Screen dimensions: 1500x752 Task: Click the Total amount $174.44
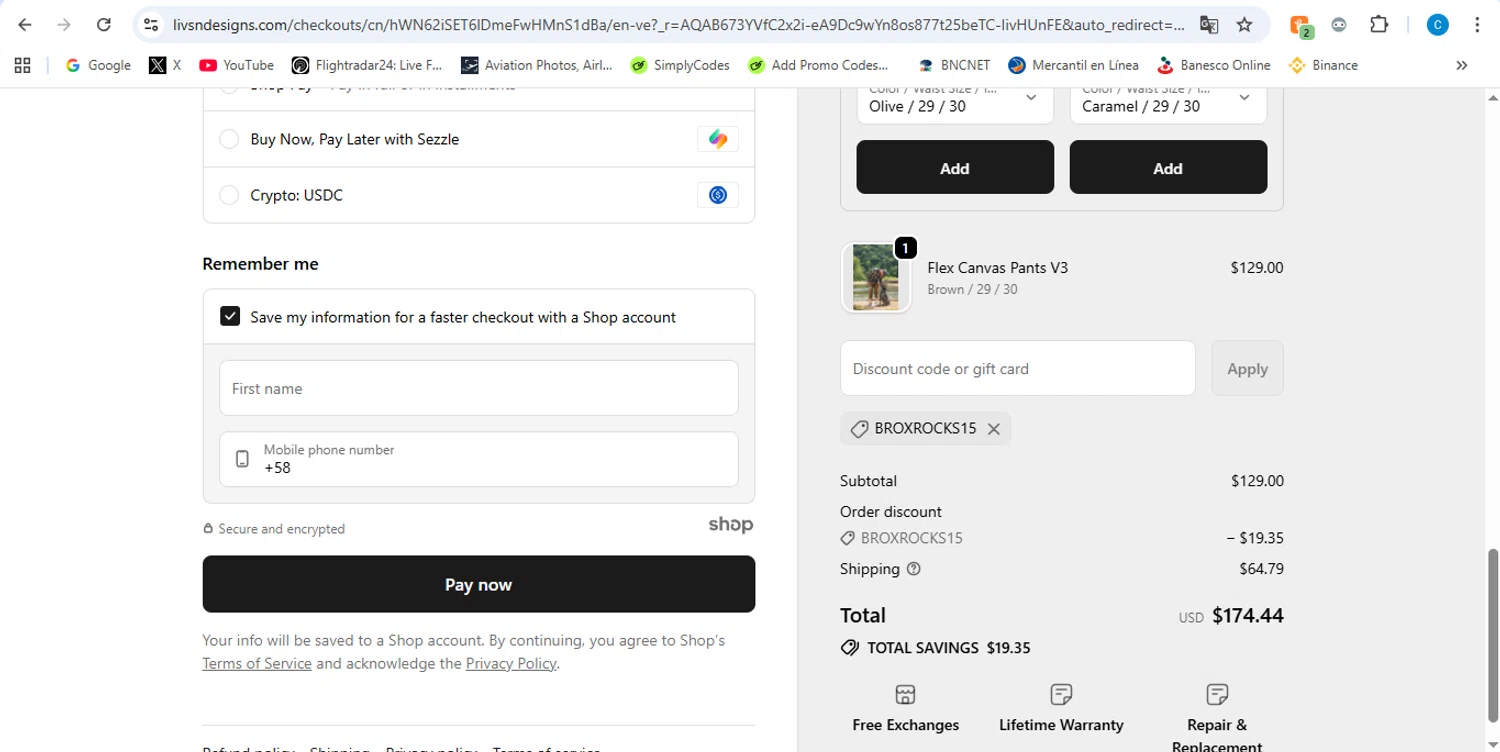point(1247,615)
